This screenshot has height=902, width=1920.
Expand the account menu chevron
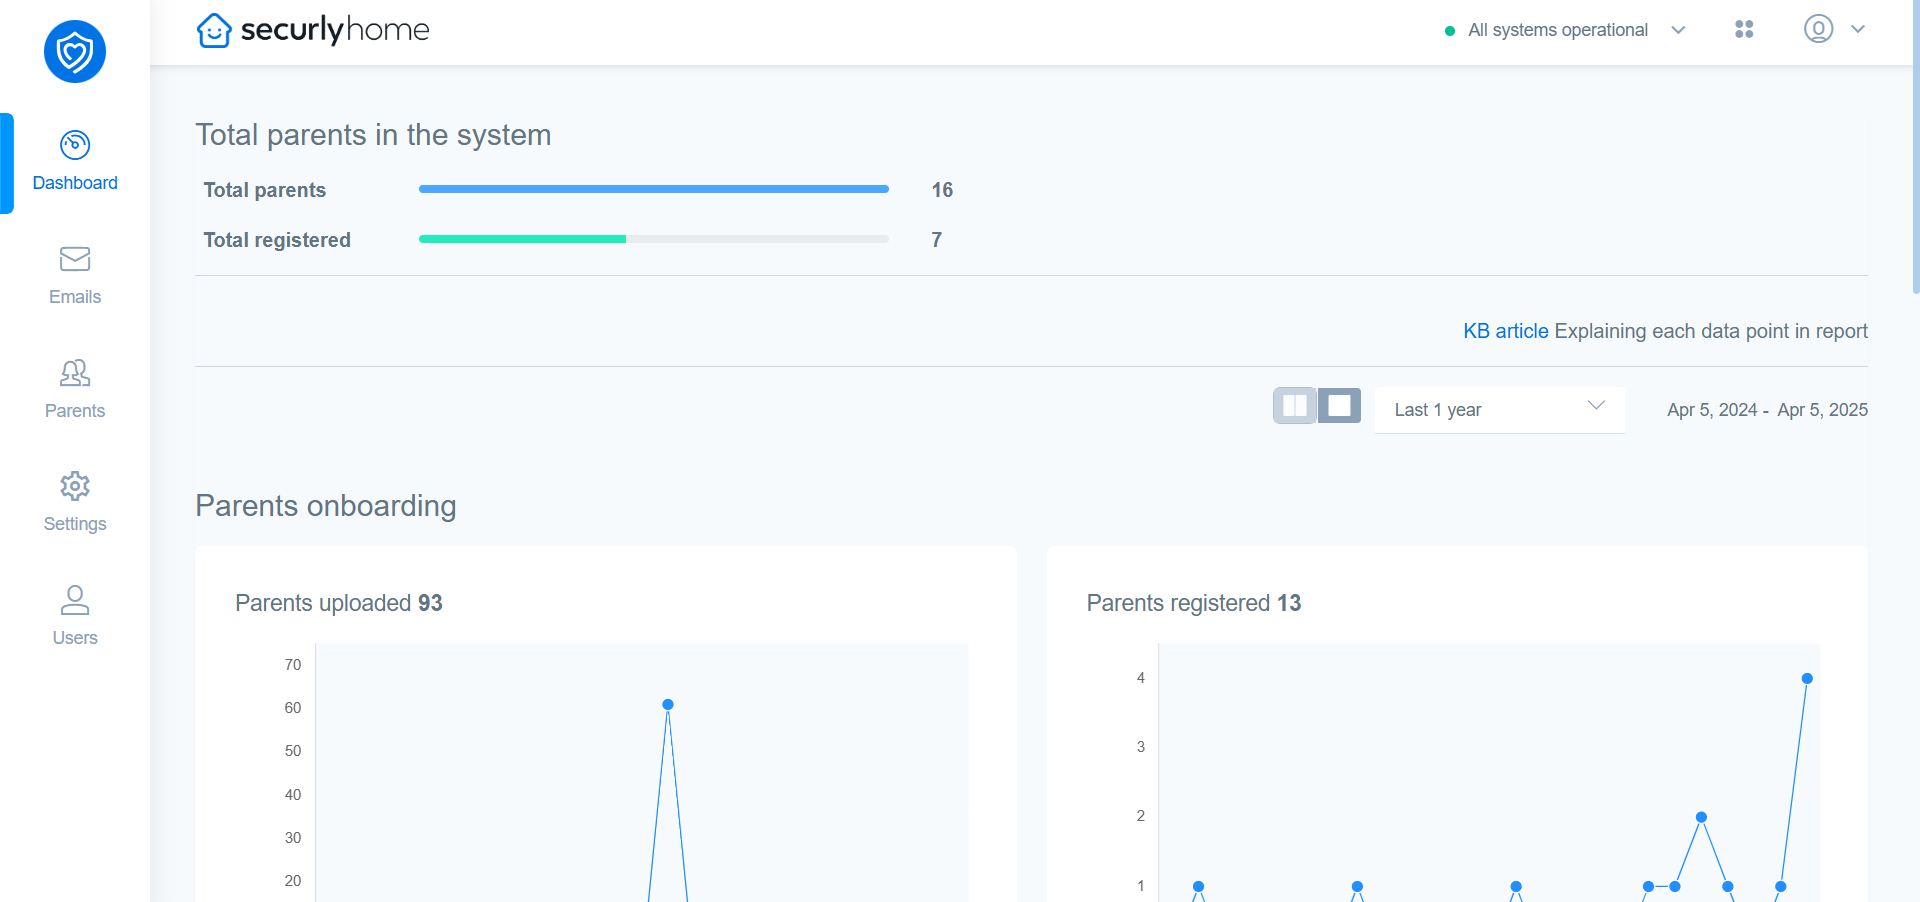pos(1858,29)
